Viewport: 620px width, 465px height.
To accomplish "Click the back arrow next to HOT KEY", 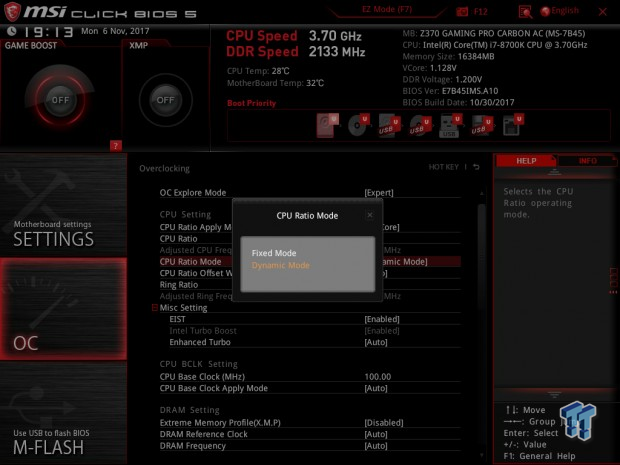I will tap(476, 167).
